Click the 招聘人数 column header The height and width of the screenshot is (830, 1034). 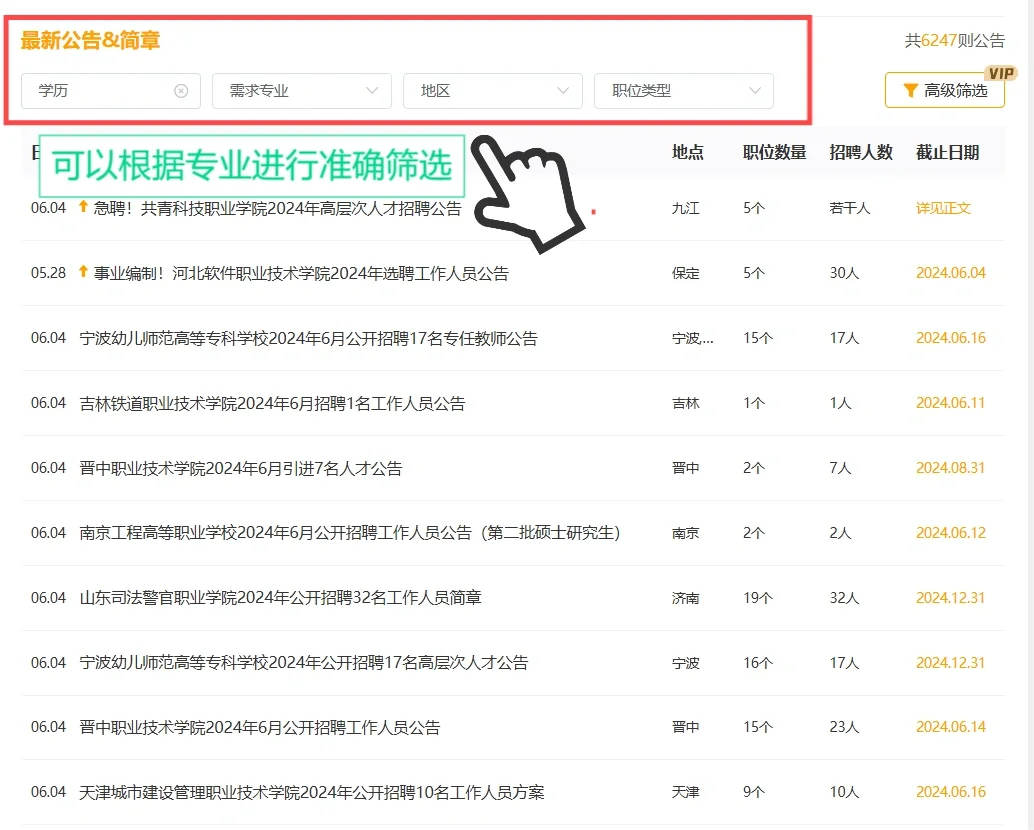(861, 152)
